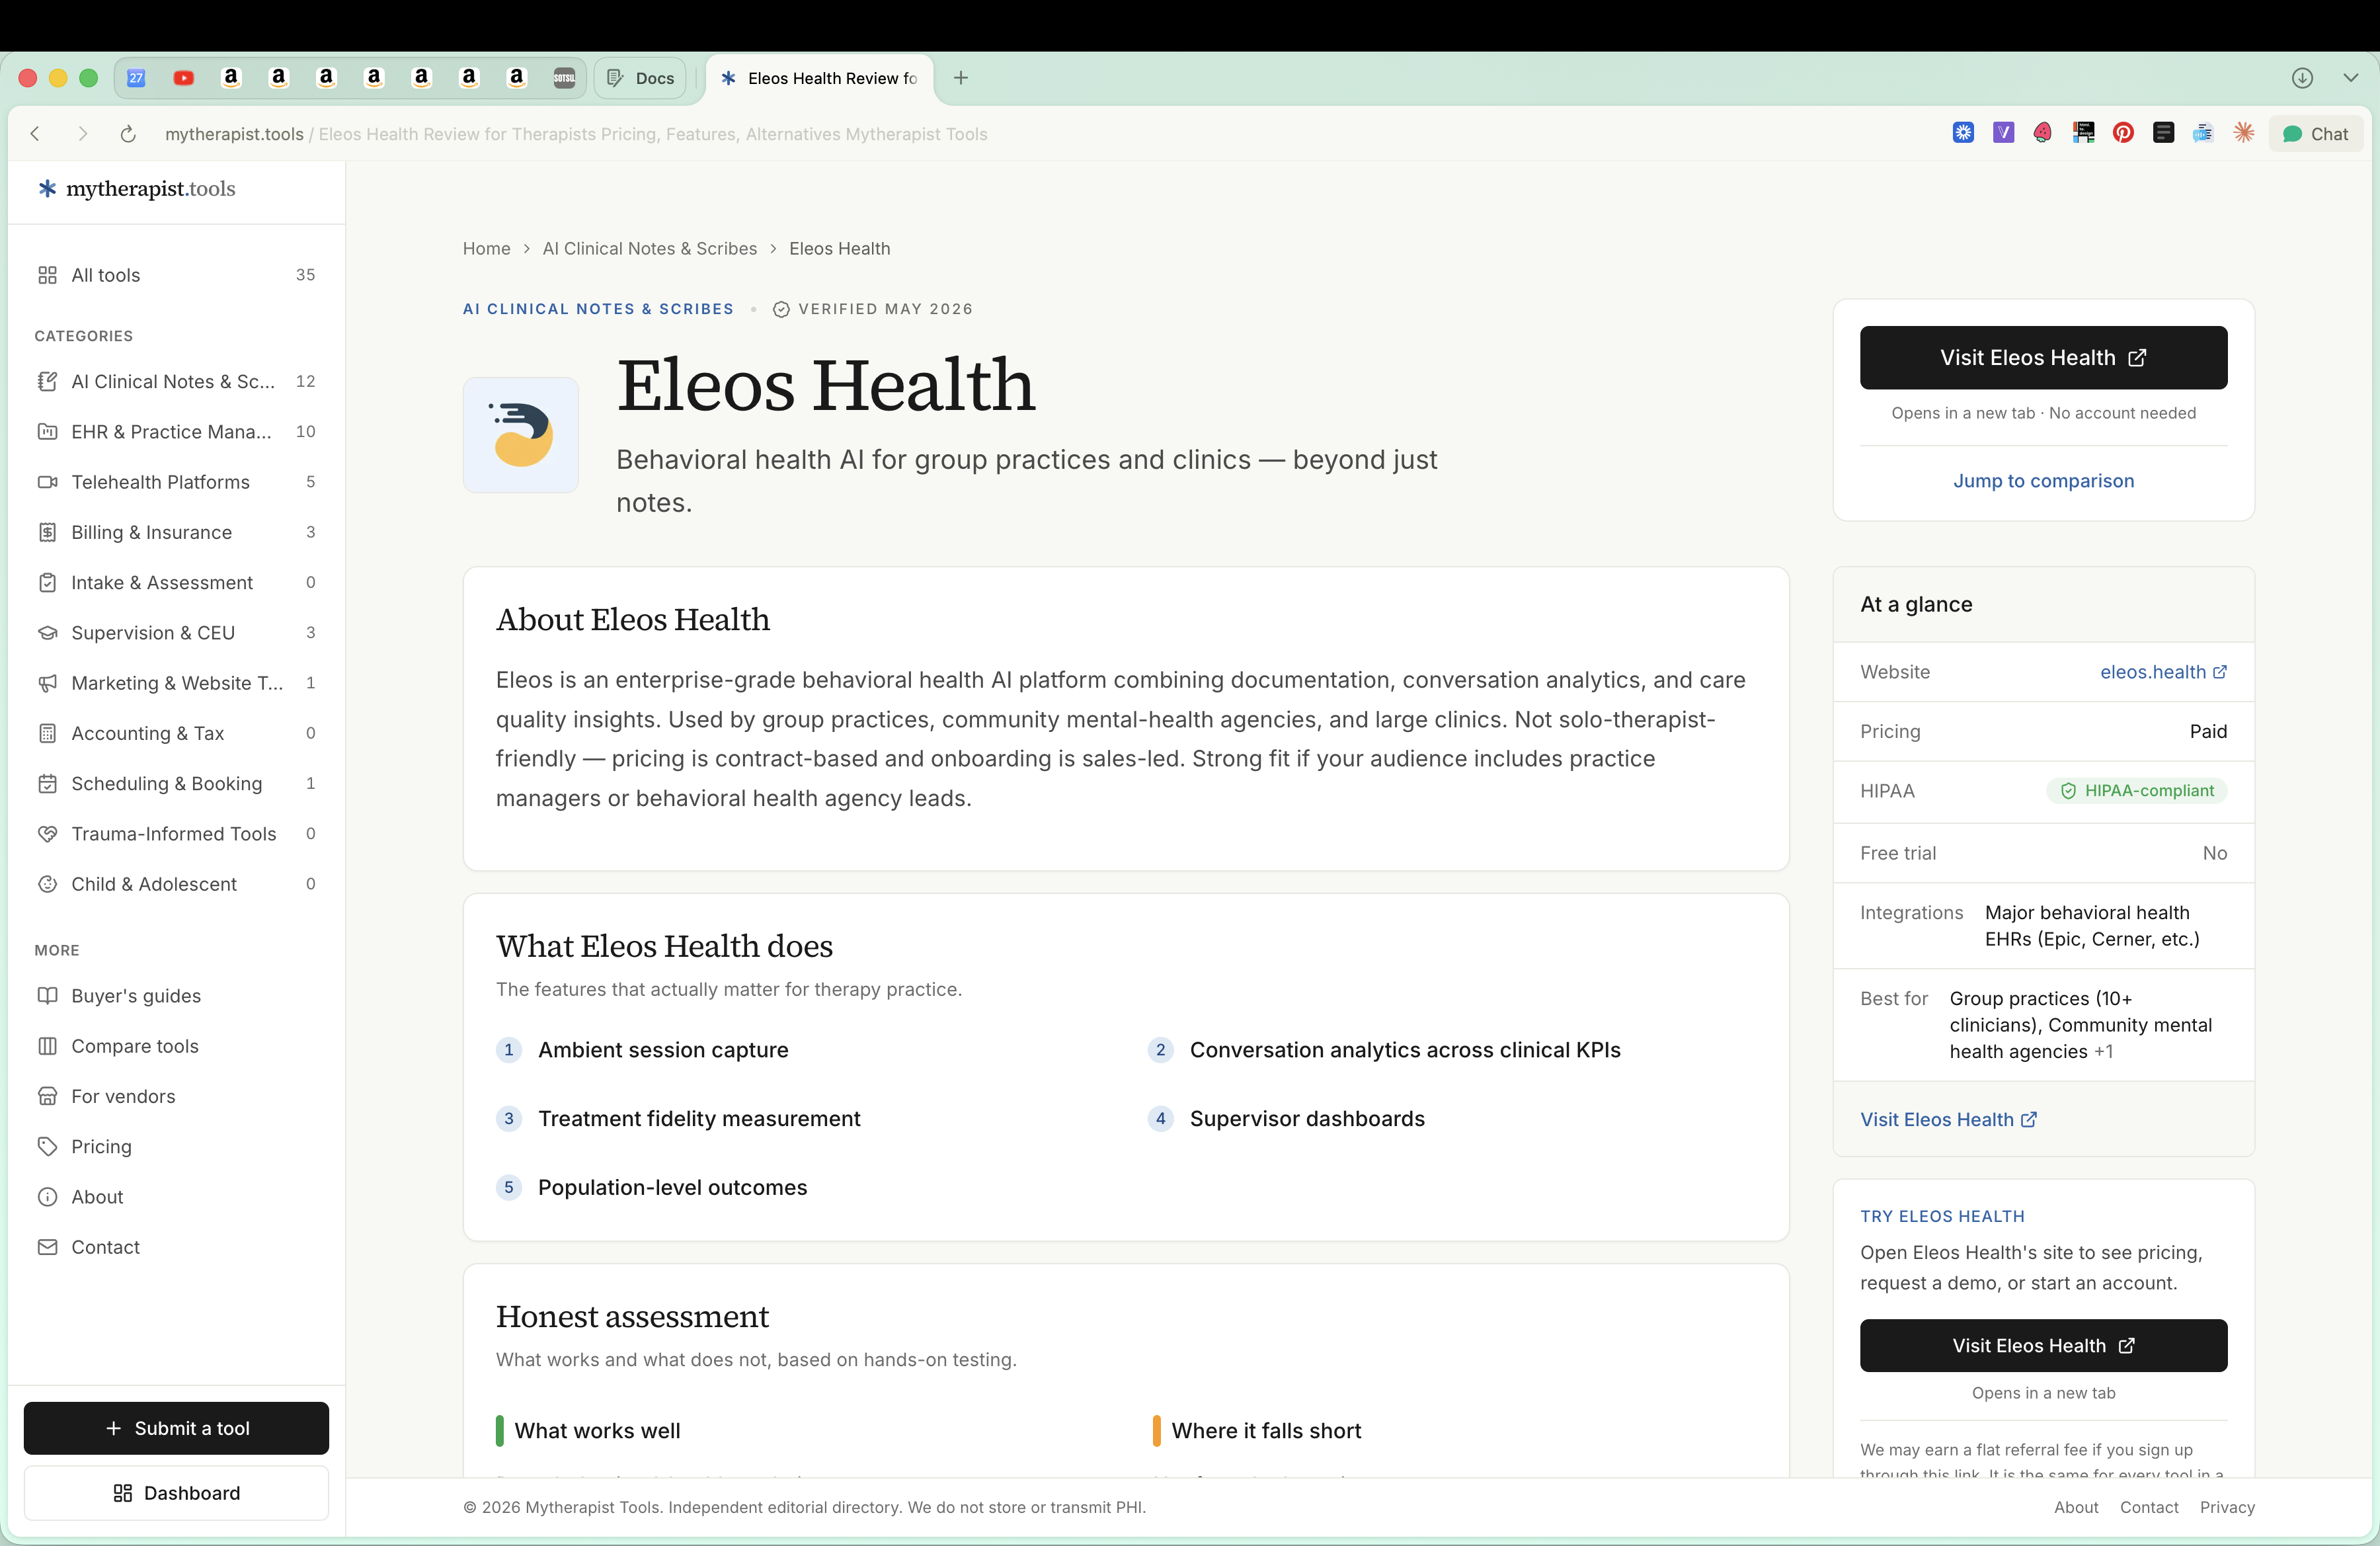The width and height of the screenshot is (2380, 1546).
Task: Click the Pinterest extension icon
Action: tap(2124, 133)
